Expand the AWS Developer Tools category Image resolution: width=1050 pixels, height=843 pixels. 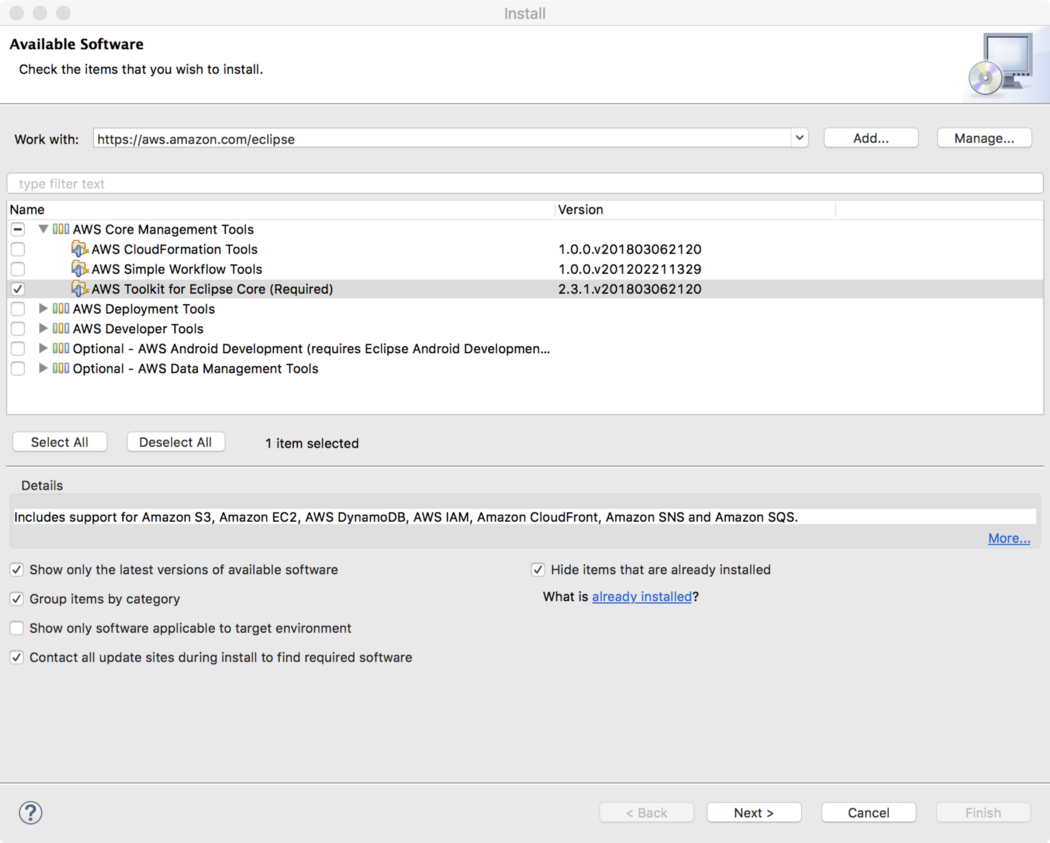(43, 329)
